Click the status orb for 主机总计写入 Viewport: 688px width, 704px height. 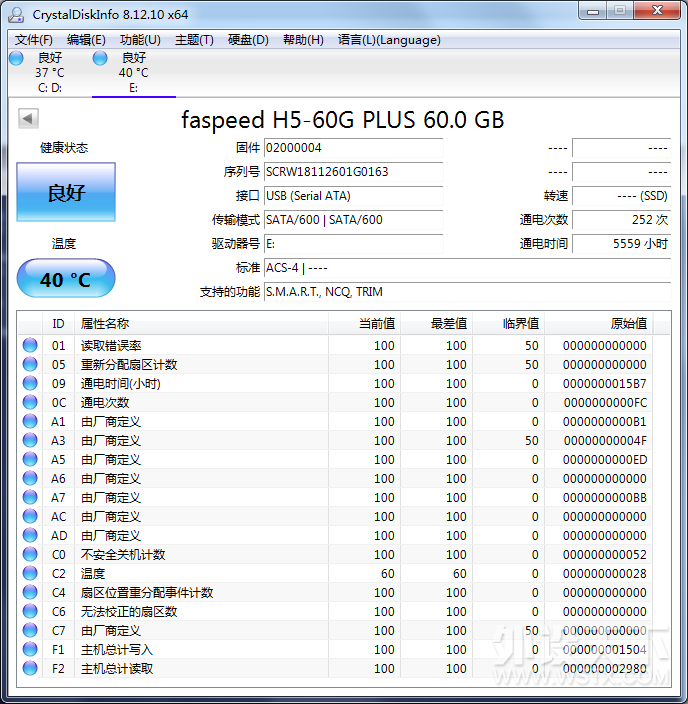[x=30, y=649]
